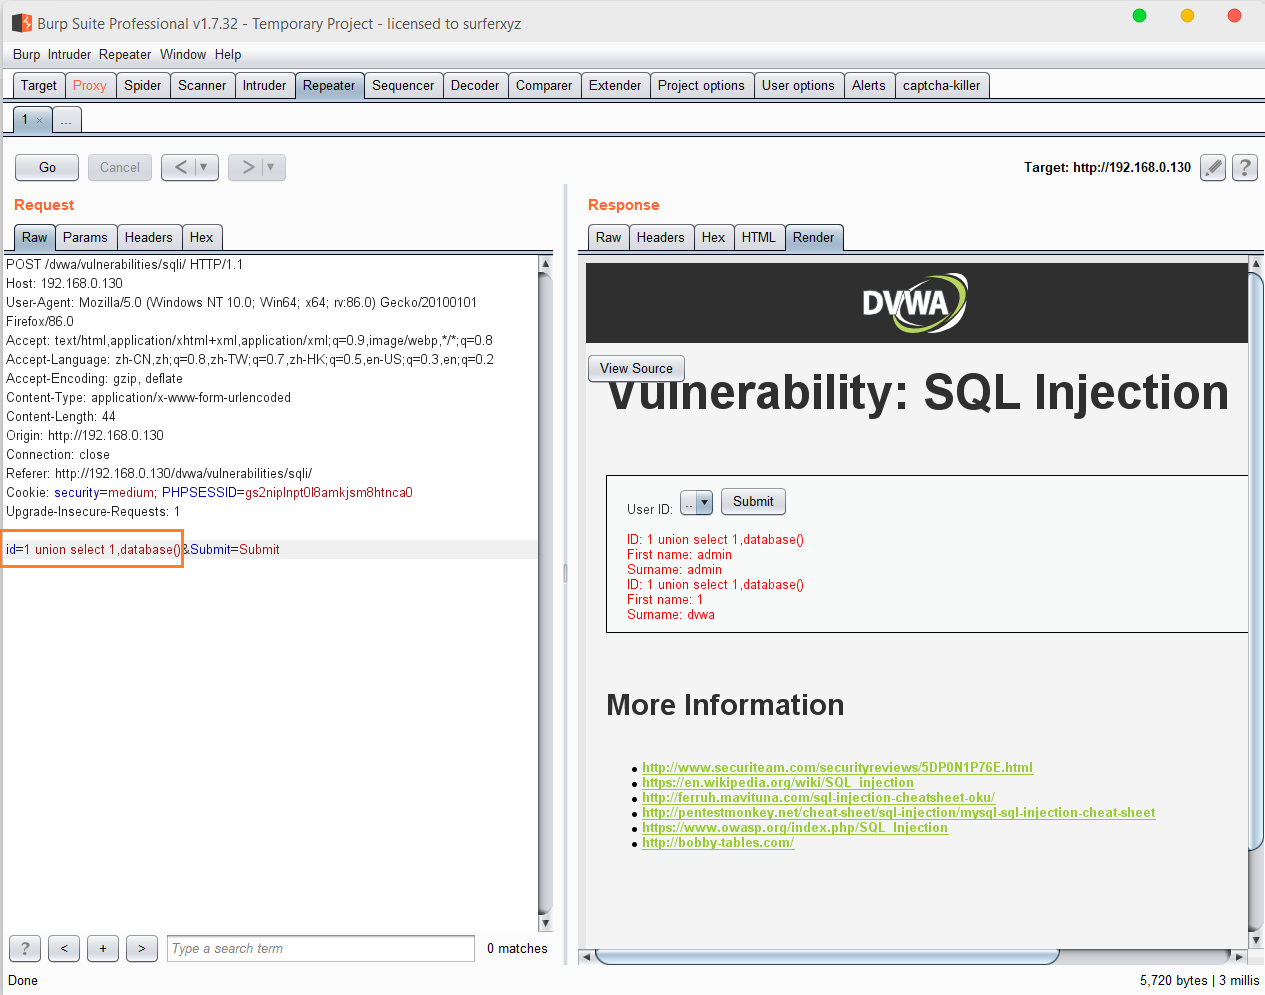
Task: Jump to previous search match button
Action: pyautogui.click(x=64, y=948)
